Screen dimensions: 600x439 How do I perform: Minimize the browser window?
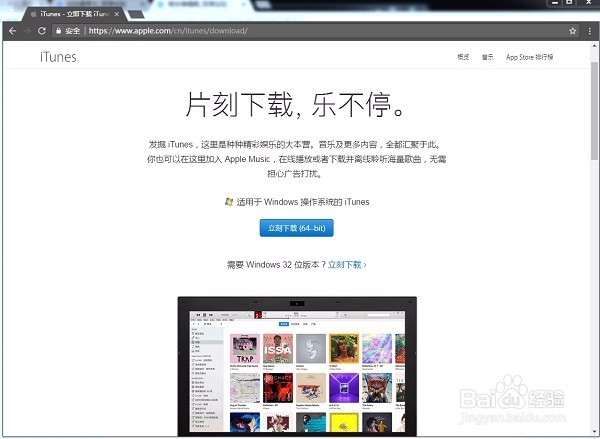554,3
